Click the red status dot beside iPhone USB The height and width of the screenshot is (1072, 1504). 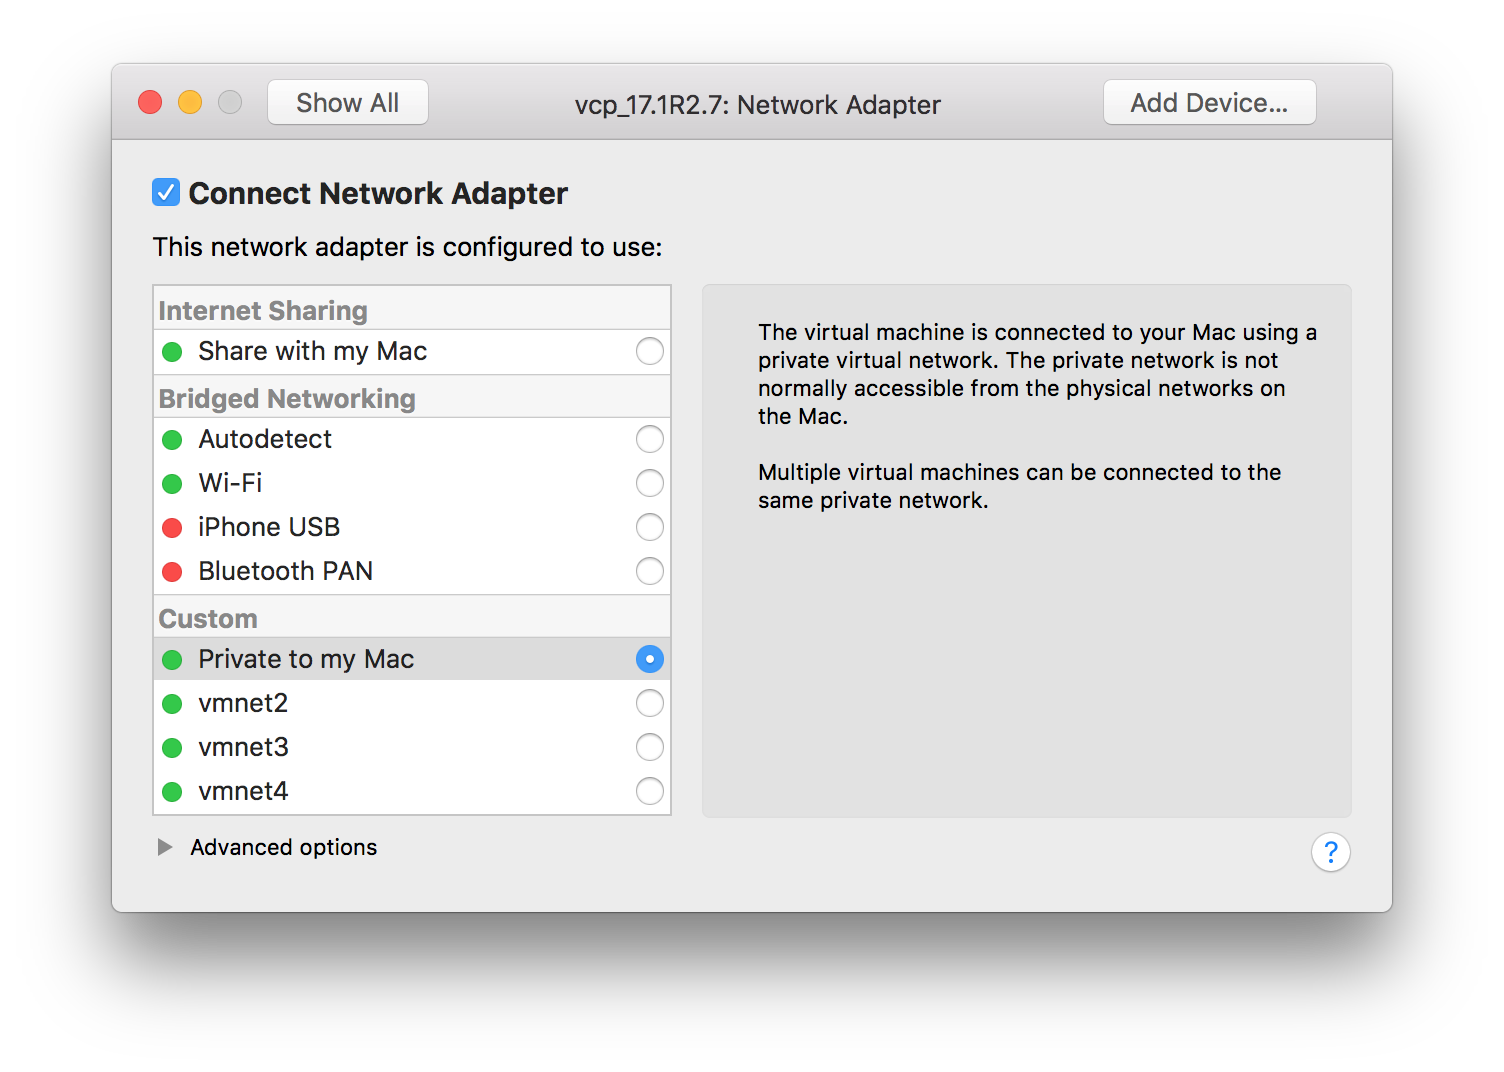pos(172,528)
